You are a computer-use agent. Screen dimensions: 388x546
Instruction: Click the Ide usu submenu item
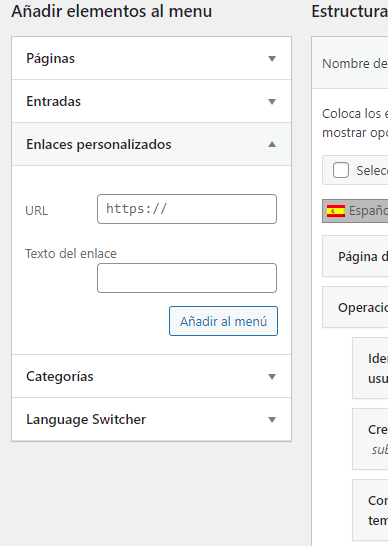tap(370, 368)
